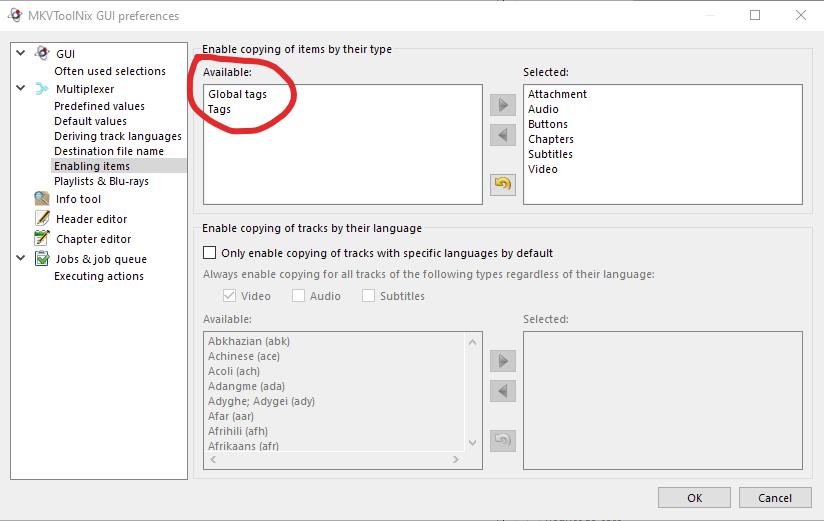Enable only copying tracks with specific languages

[x=210, y=253]
